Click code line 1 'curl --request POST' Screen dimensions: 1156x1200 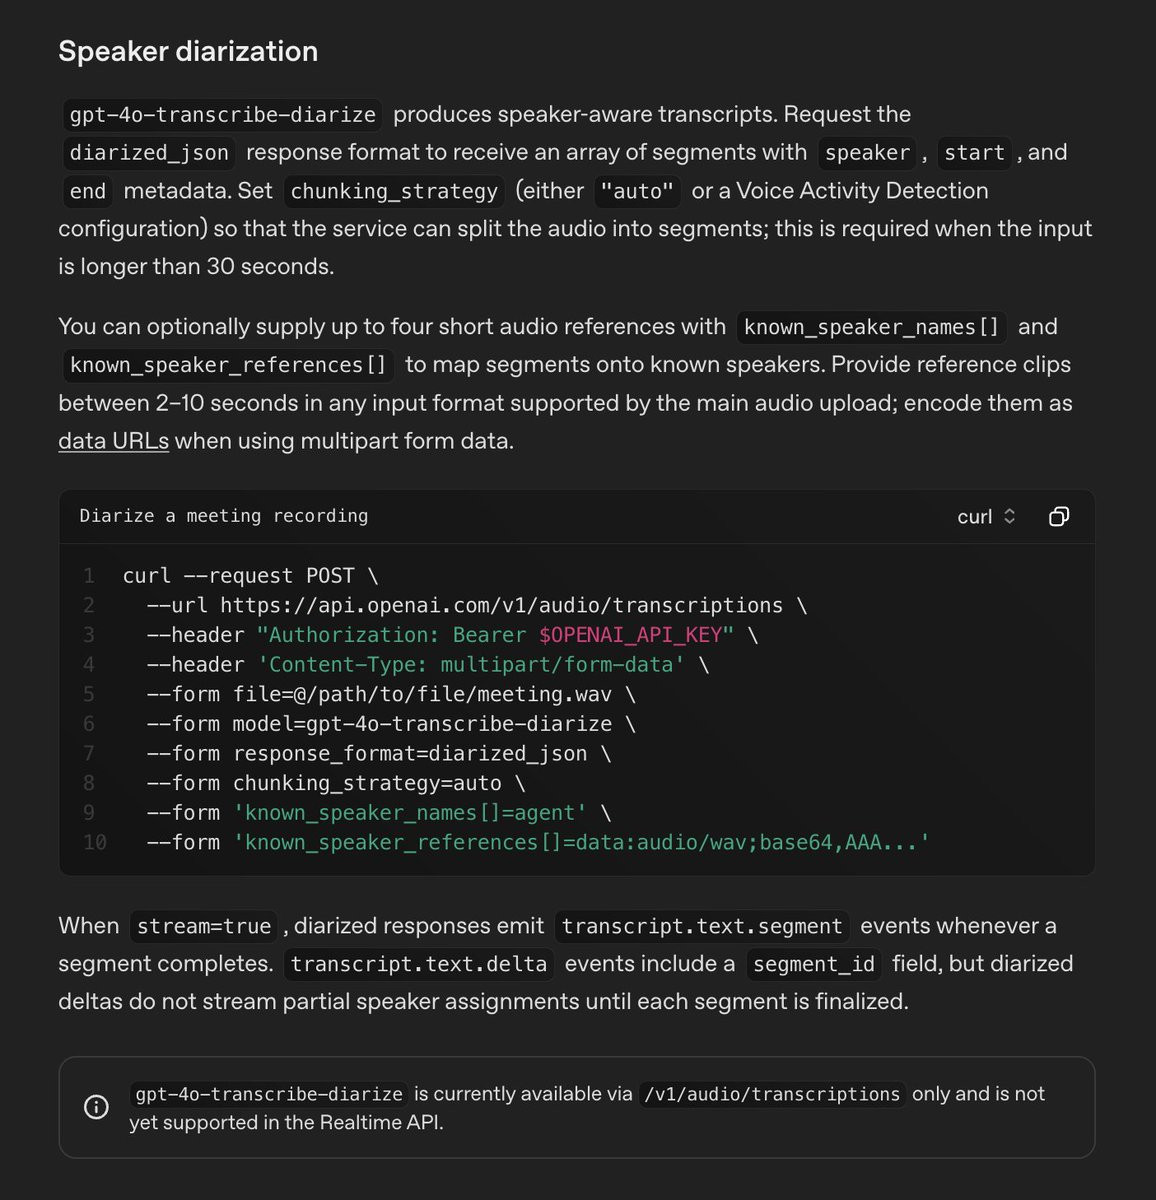point(251,576)
